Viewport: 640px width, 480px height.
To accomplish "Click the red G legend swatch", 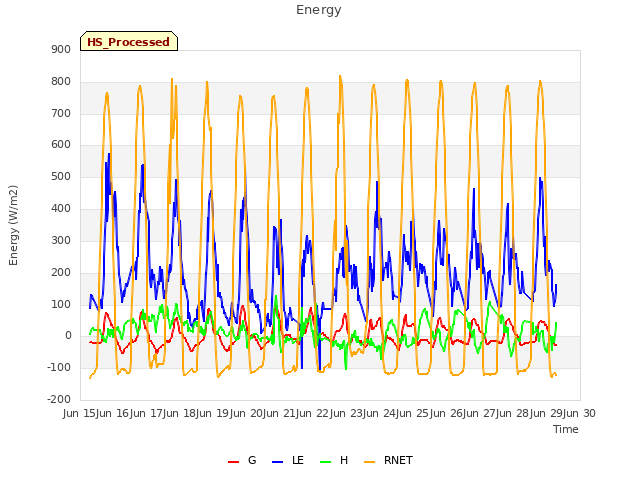I will [233, 462].
